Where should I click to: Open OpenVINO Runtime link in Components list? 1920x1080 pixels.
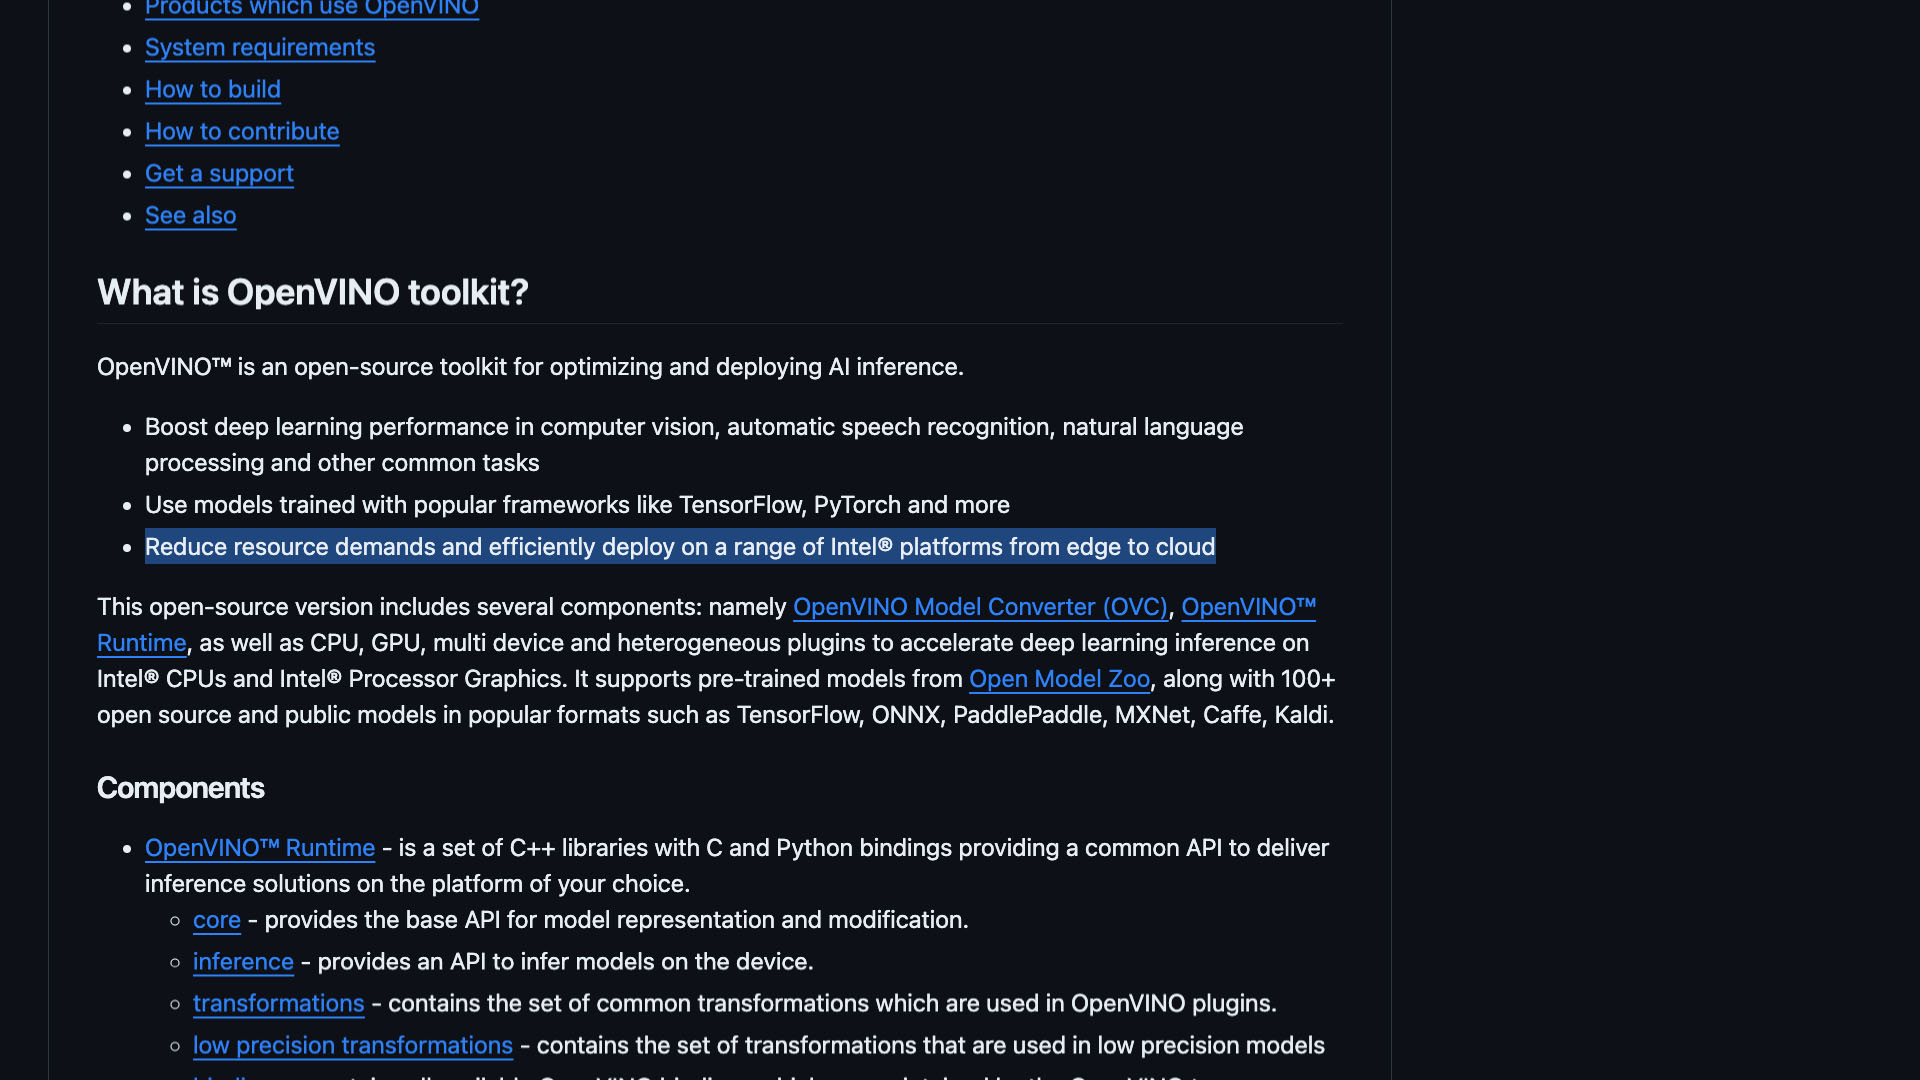260,848
